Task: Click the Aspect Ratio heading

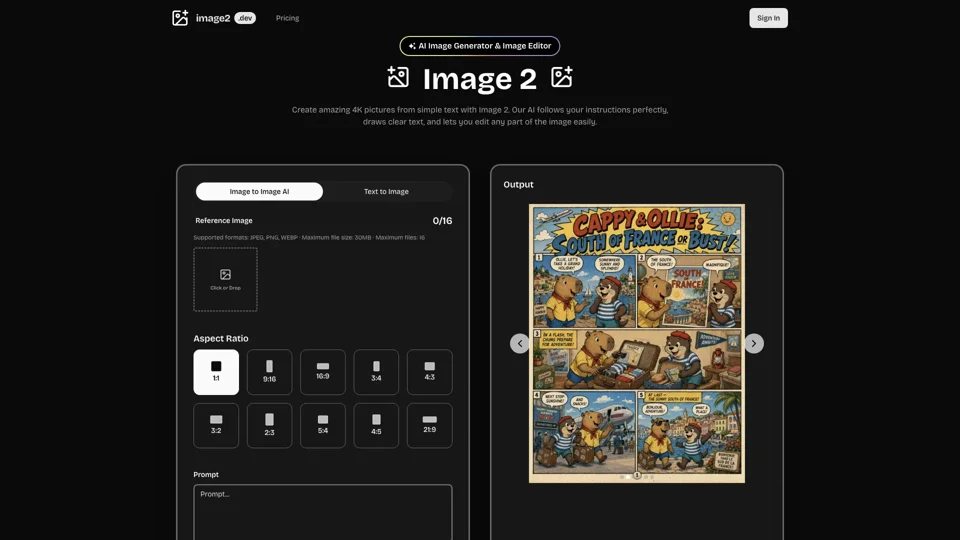Action: coord(221,339)
